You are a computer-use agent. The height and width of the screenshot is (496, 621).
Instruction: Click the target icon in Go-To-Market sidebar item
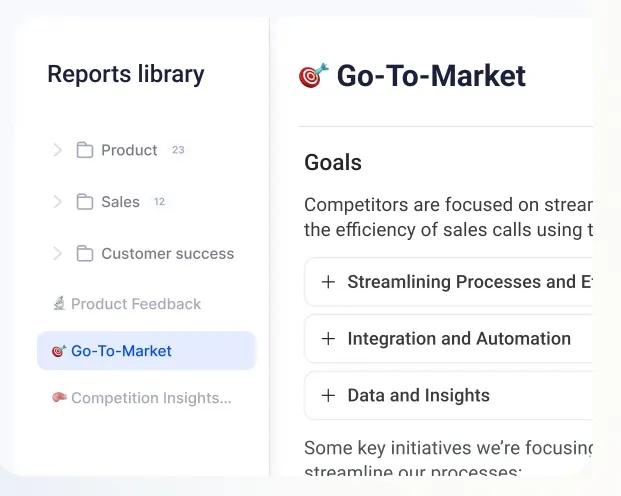59,351
